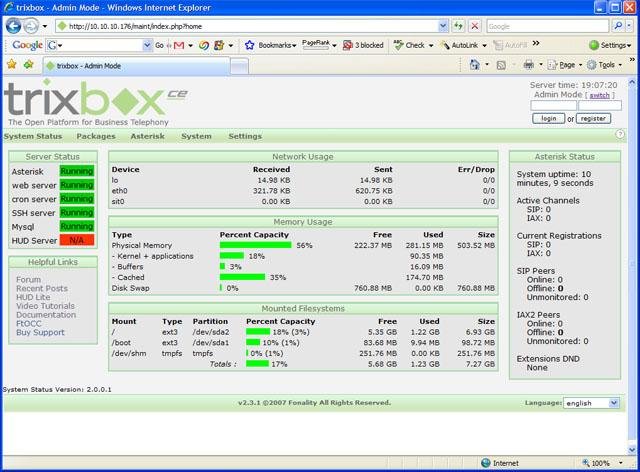Expand the address bar history dropdown
The height and width of the screenshot is (472, 640).
click(x=443, y=26)
